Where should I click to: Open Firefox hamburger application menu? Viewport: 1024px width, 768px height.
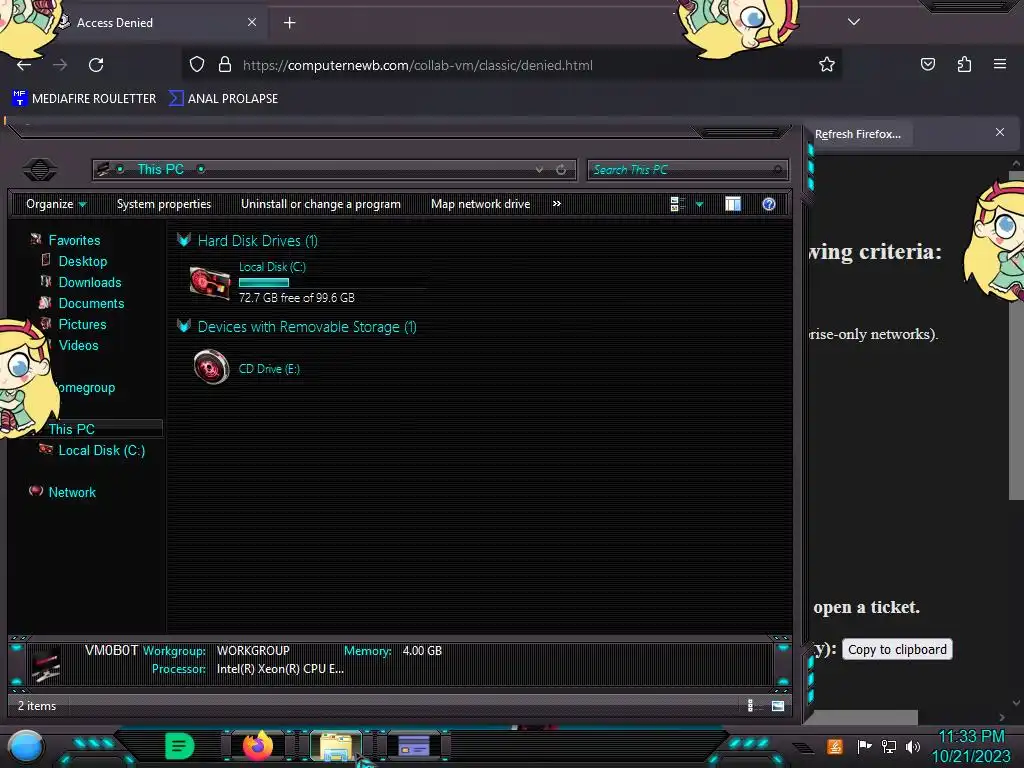coord(1000,64)
